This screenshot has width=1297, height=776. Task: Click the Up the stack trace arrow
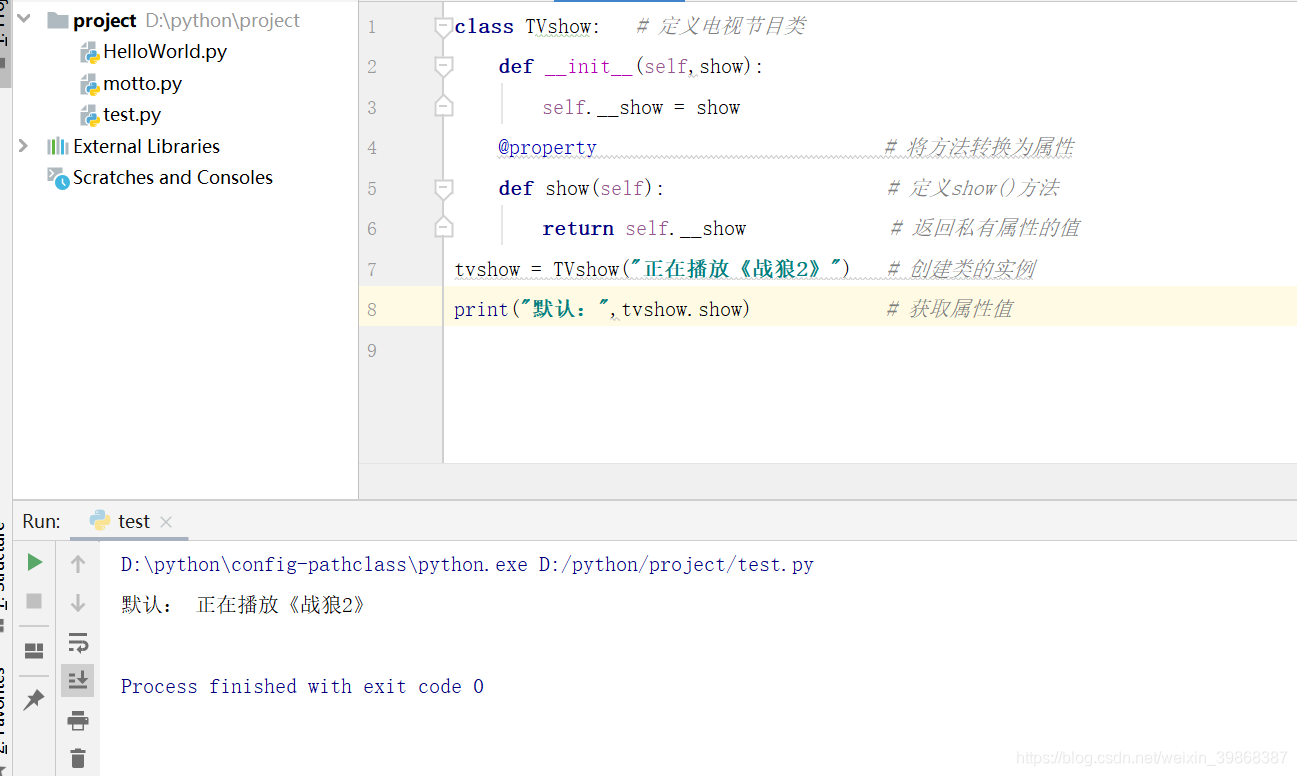pos(78,564)
